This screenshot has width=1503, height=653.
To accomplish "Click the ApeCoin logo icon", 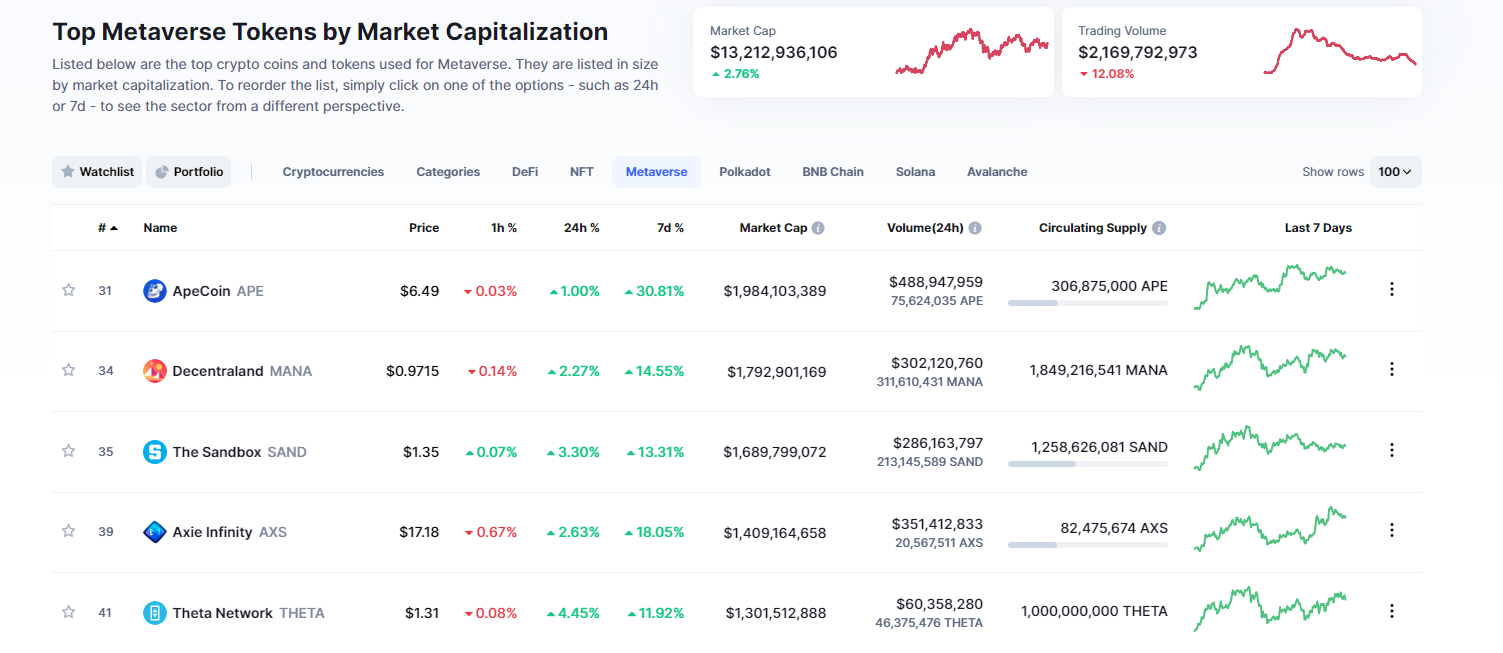I will [x=155, y=291].
